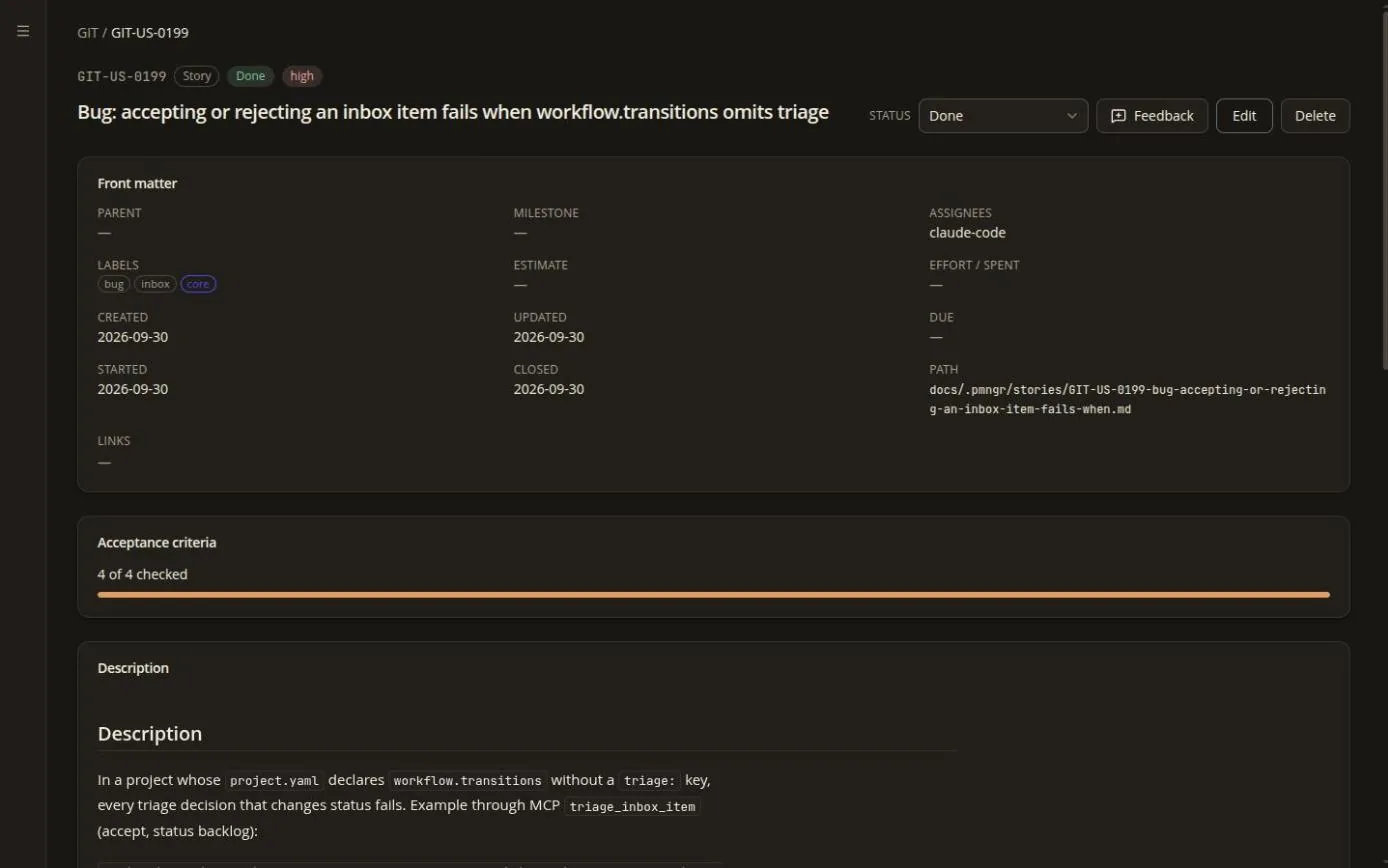The image size is (1388, 868).
Task: Click the story file path text
Action: (x=1127, y=399)
